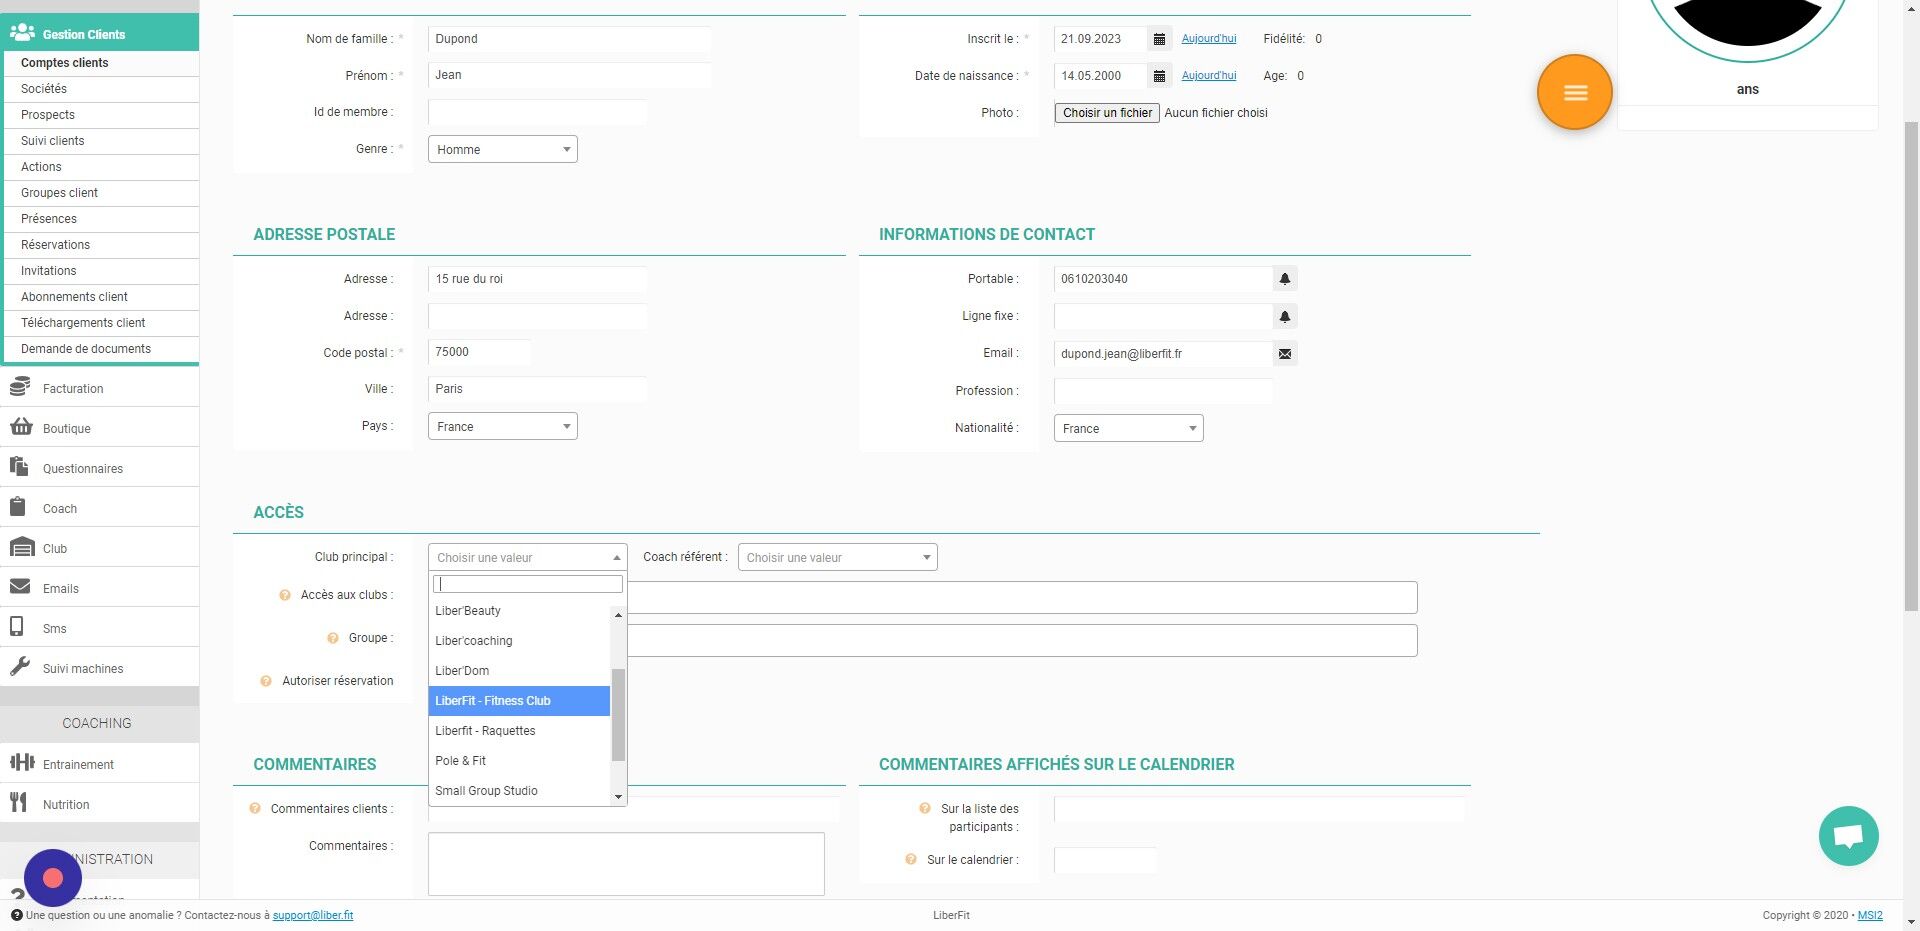Click the scroll-down arrow in club list
This screenshot has width=1920, height=931.
(x=619, y=797)
